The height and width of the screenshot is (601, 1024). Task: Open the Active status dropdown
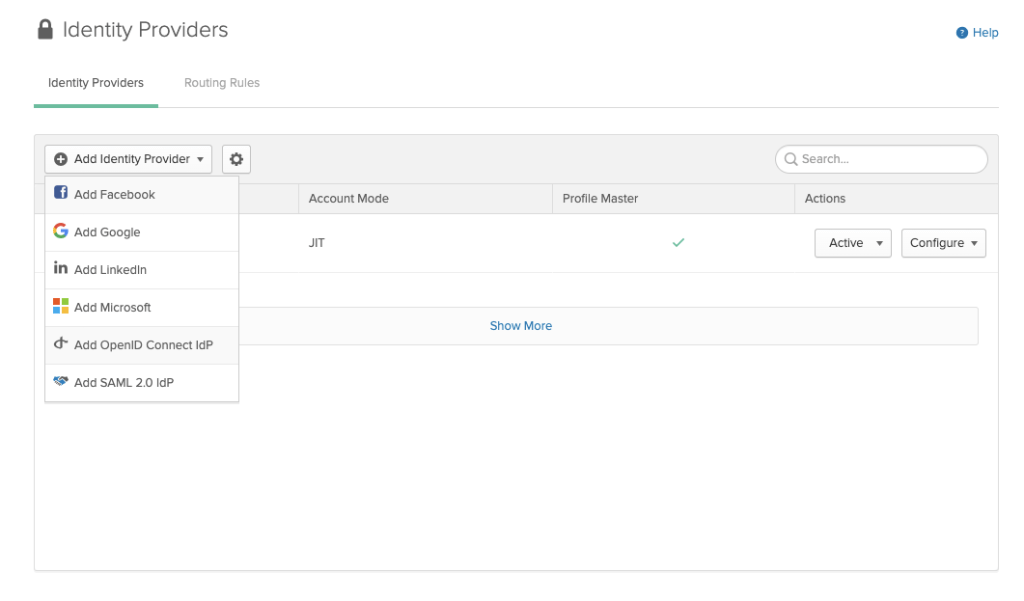tap(853, 243)
